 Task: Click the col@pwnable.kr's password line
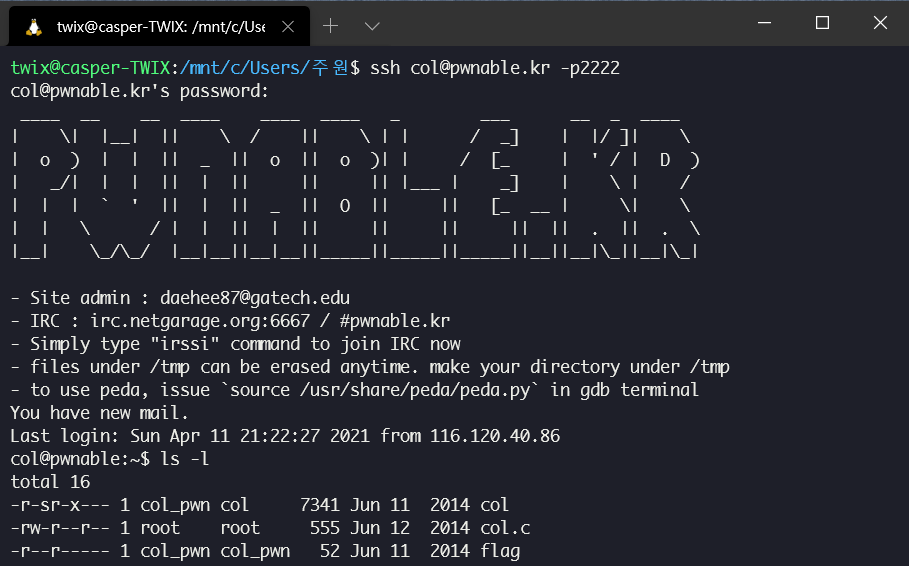coord(140,91)
